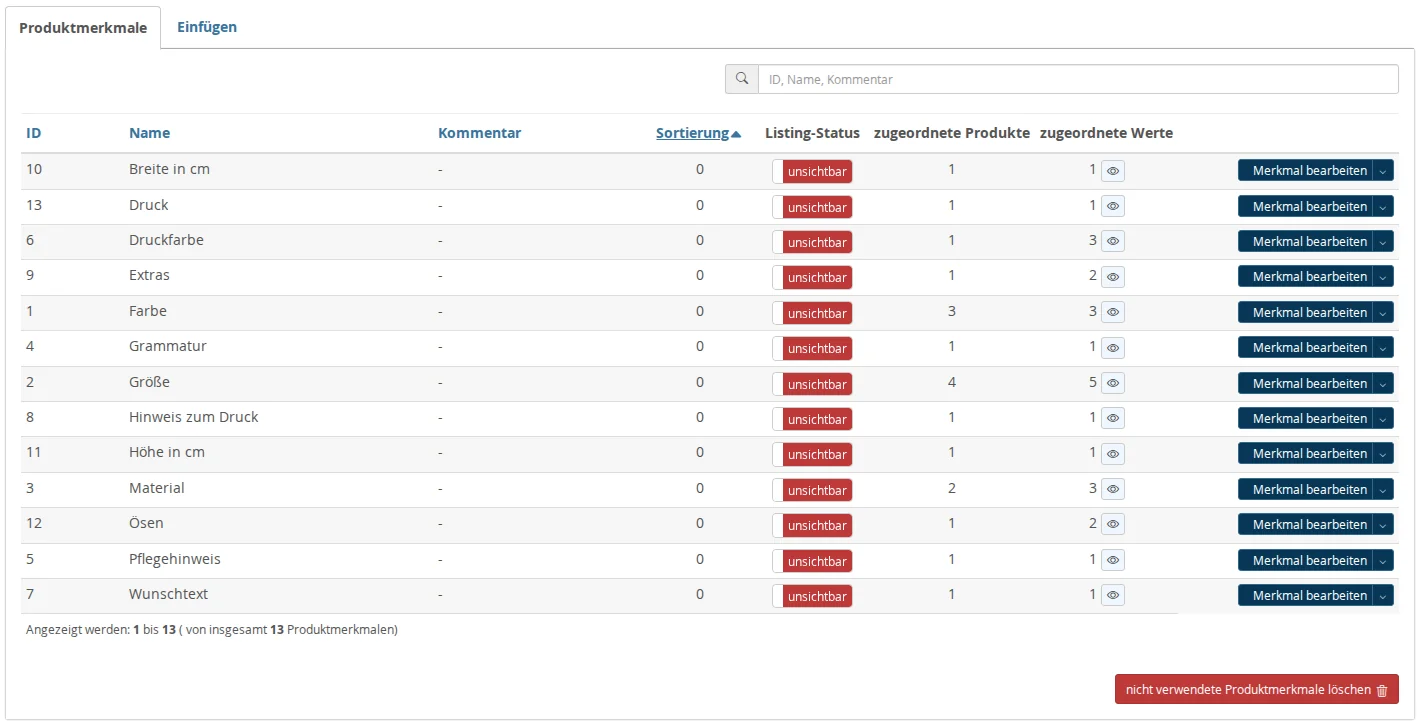The height and width of the screenshot is (725, 1420).
Task: Toggle listing status of Hinweis zum Druck
Action: 812,419
